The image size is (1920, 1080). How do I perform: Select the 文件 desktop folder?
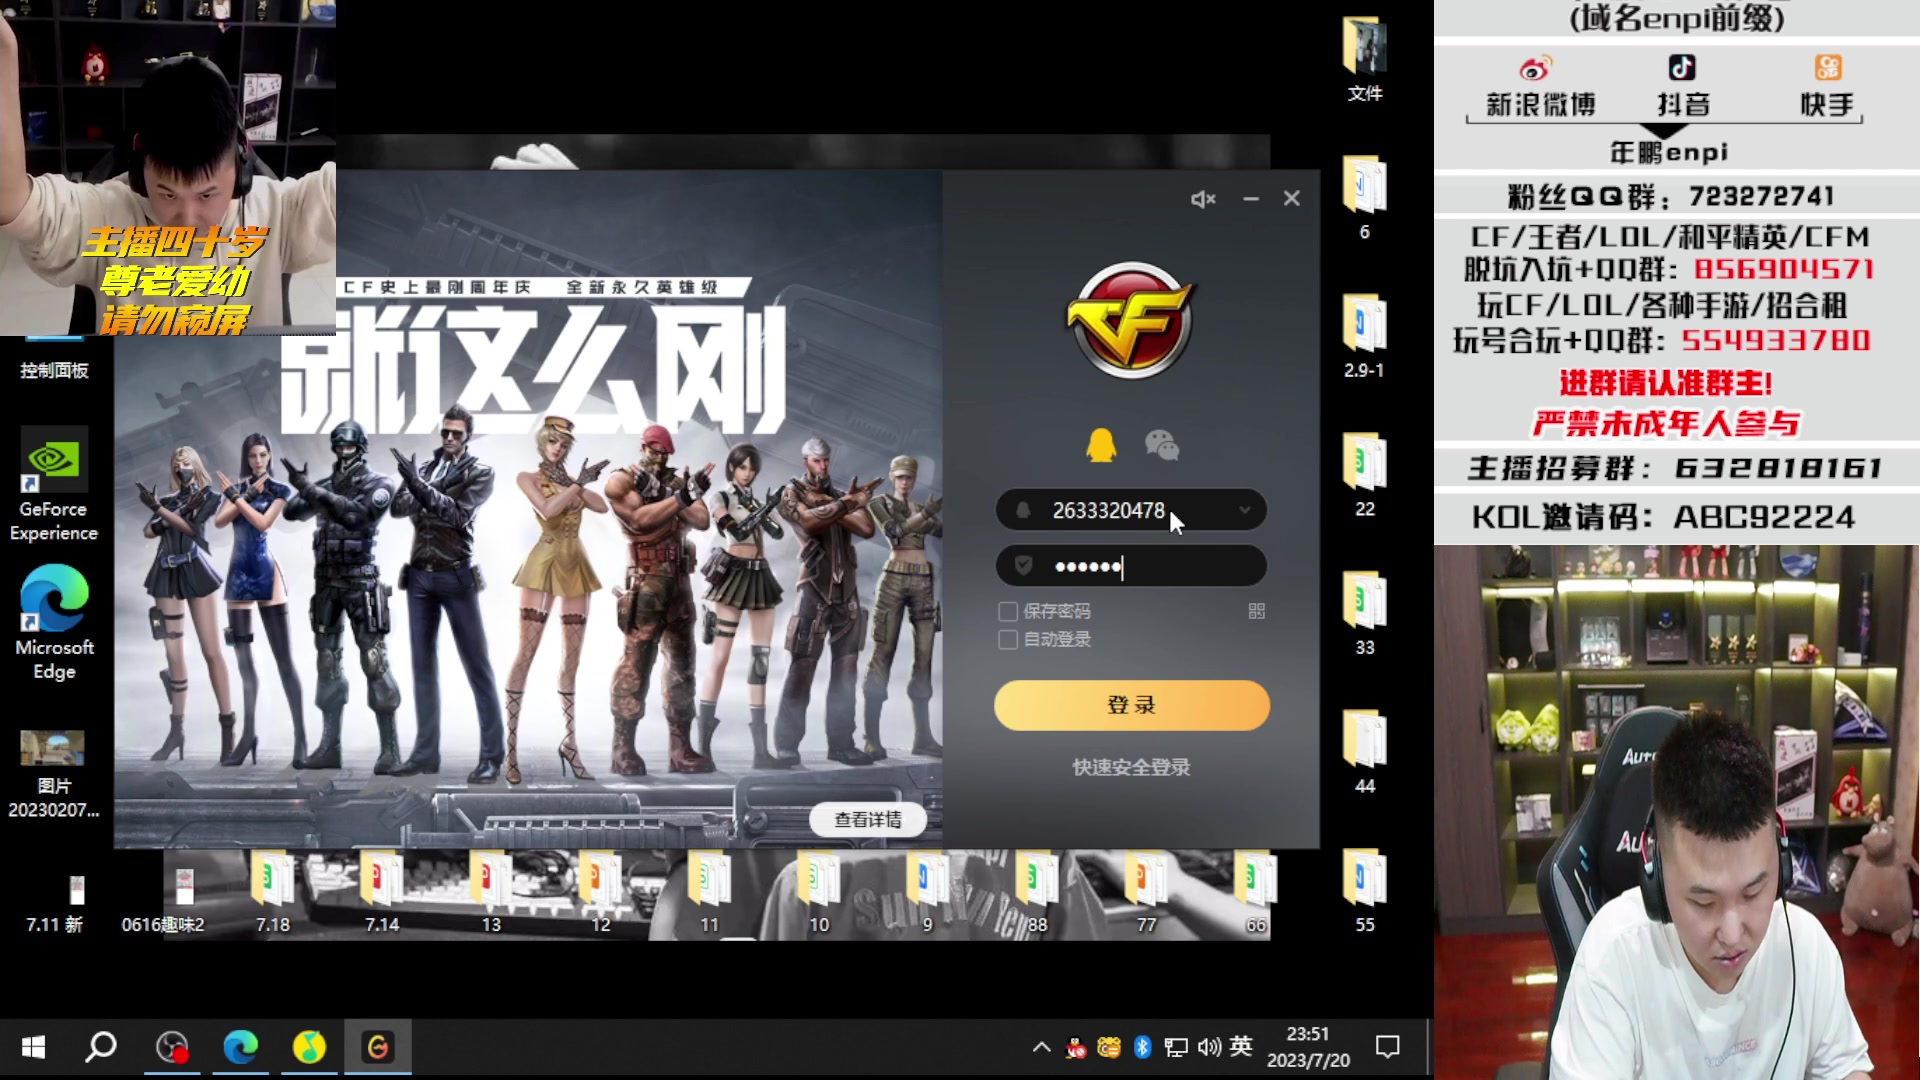point(1365,60)
